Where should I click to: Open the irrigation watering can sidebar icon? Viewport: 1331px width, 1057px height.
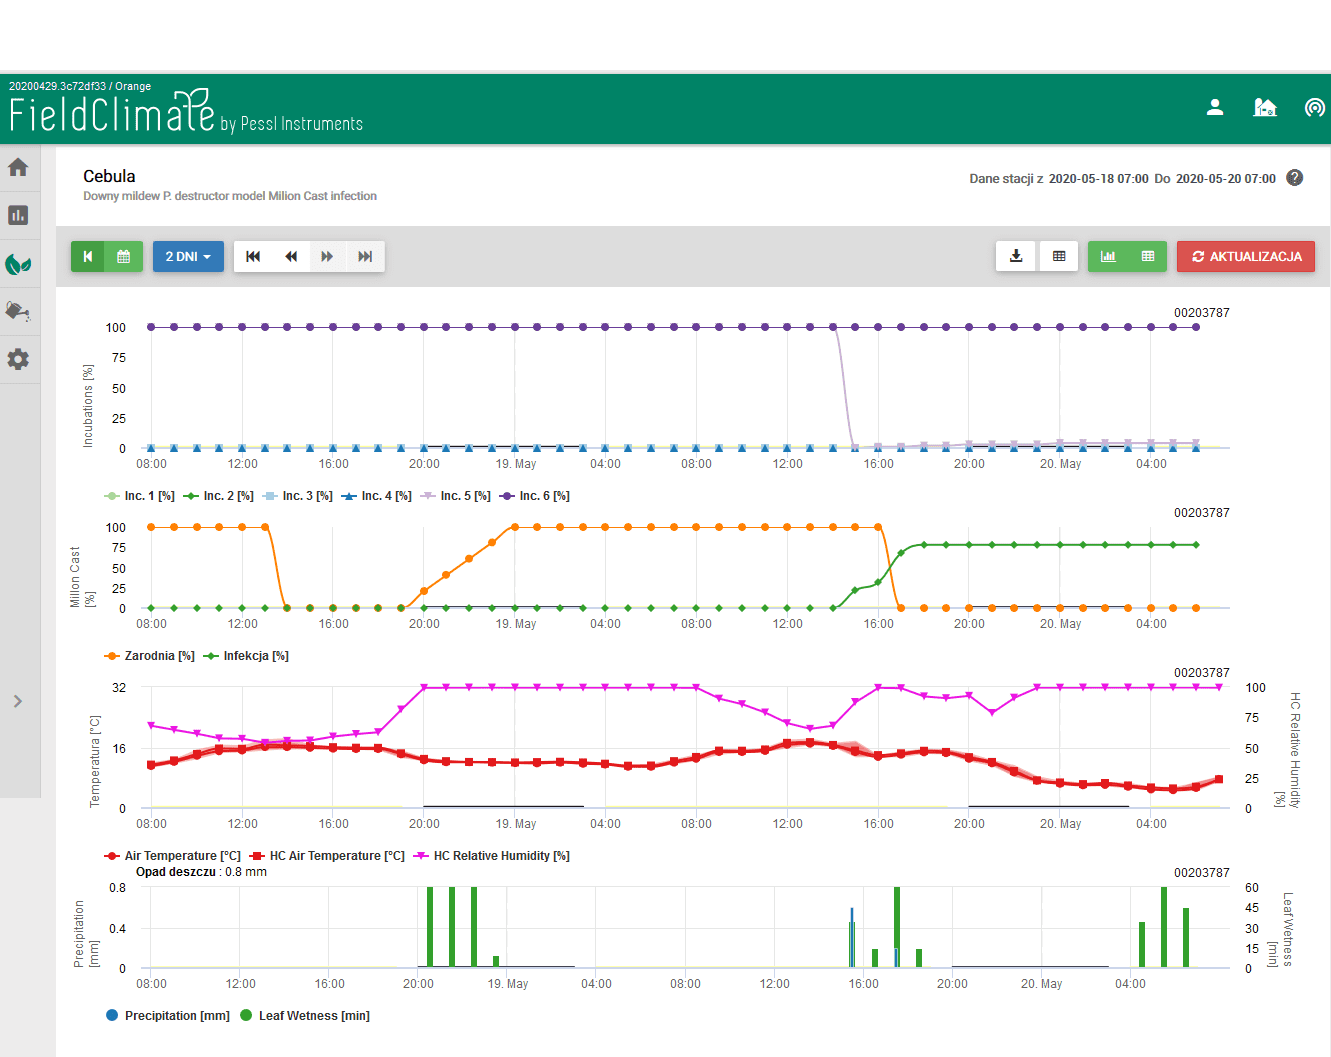18,311
